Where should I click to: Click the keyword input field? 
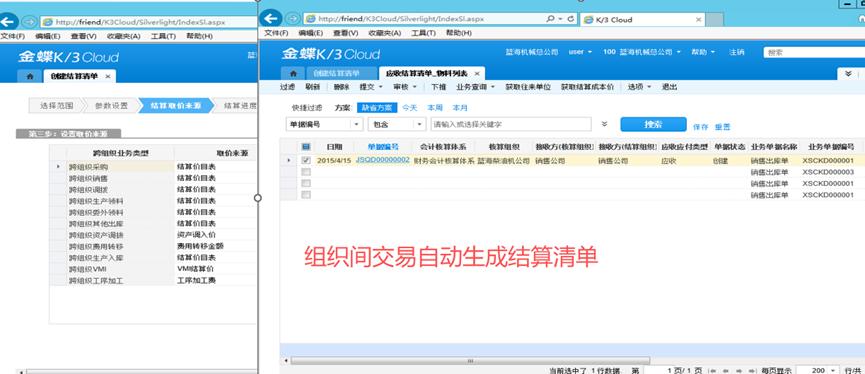511,125
